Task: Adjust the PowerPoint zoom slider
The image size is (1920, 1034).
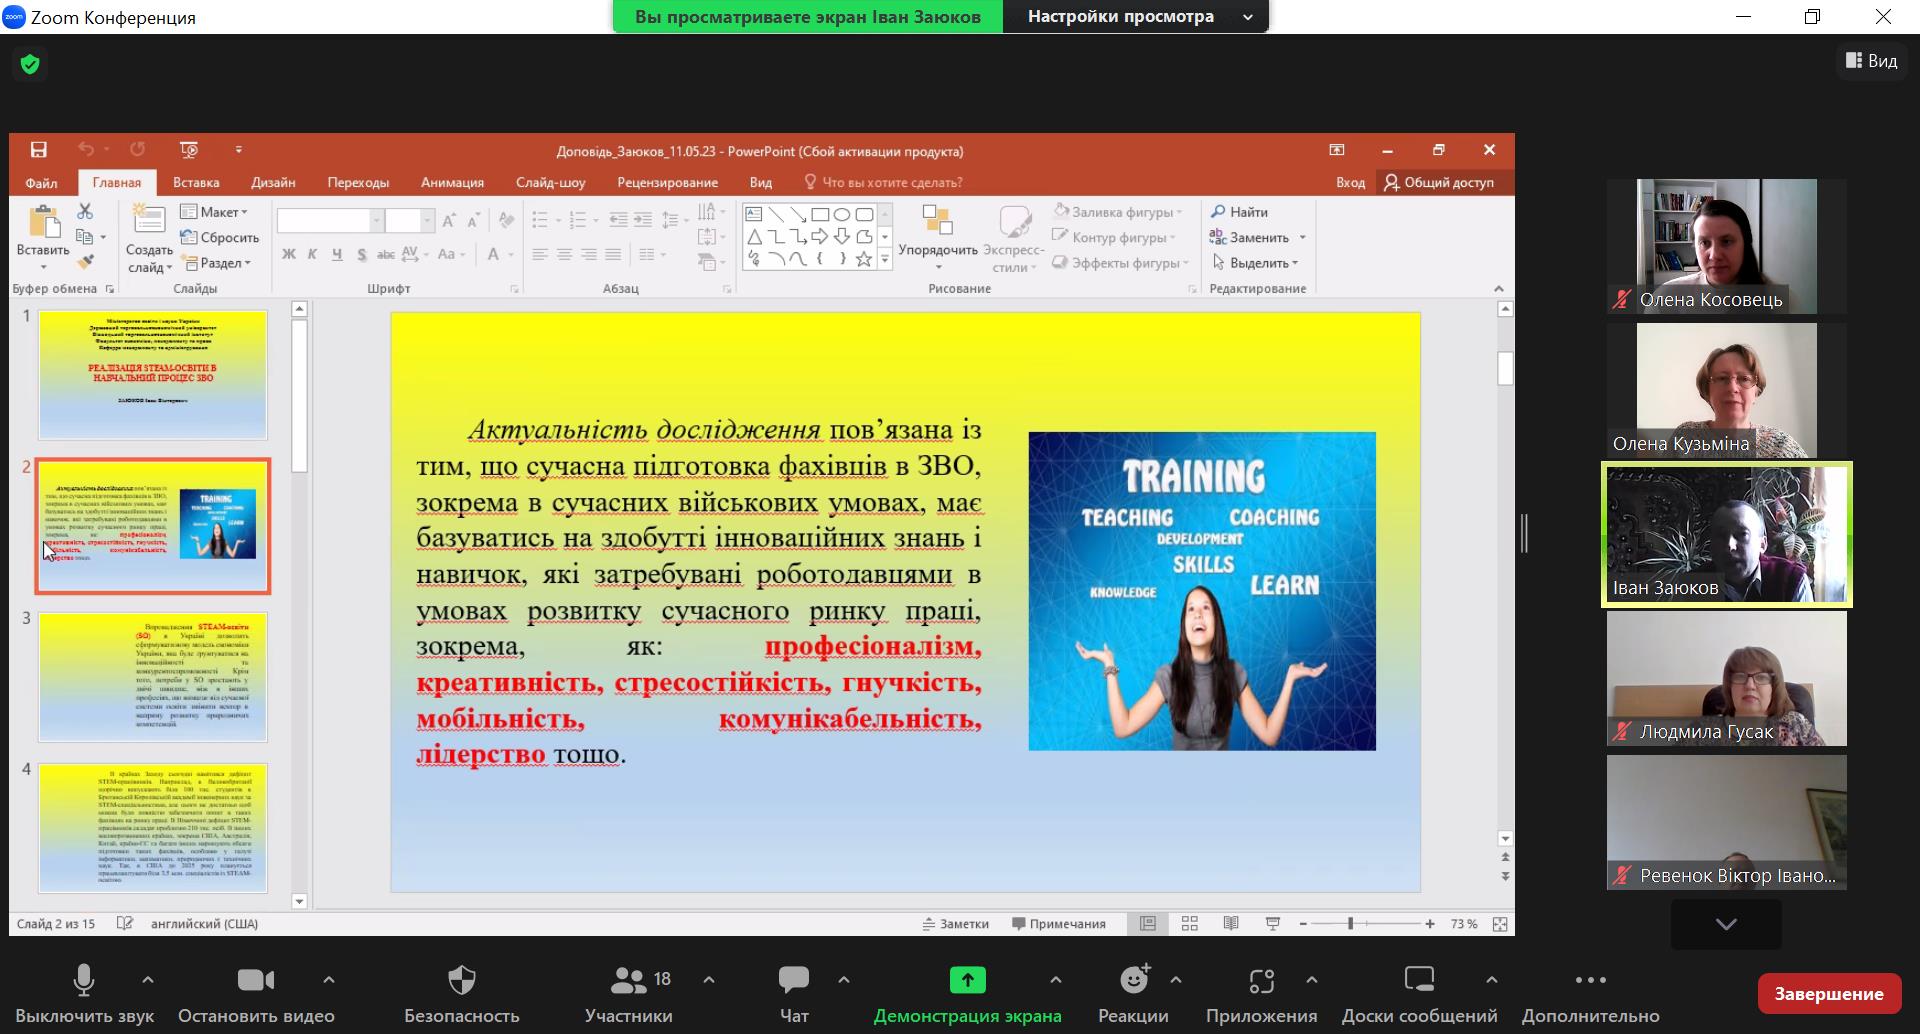Action: click(x=1350, y=924)
